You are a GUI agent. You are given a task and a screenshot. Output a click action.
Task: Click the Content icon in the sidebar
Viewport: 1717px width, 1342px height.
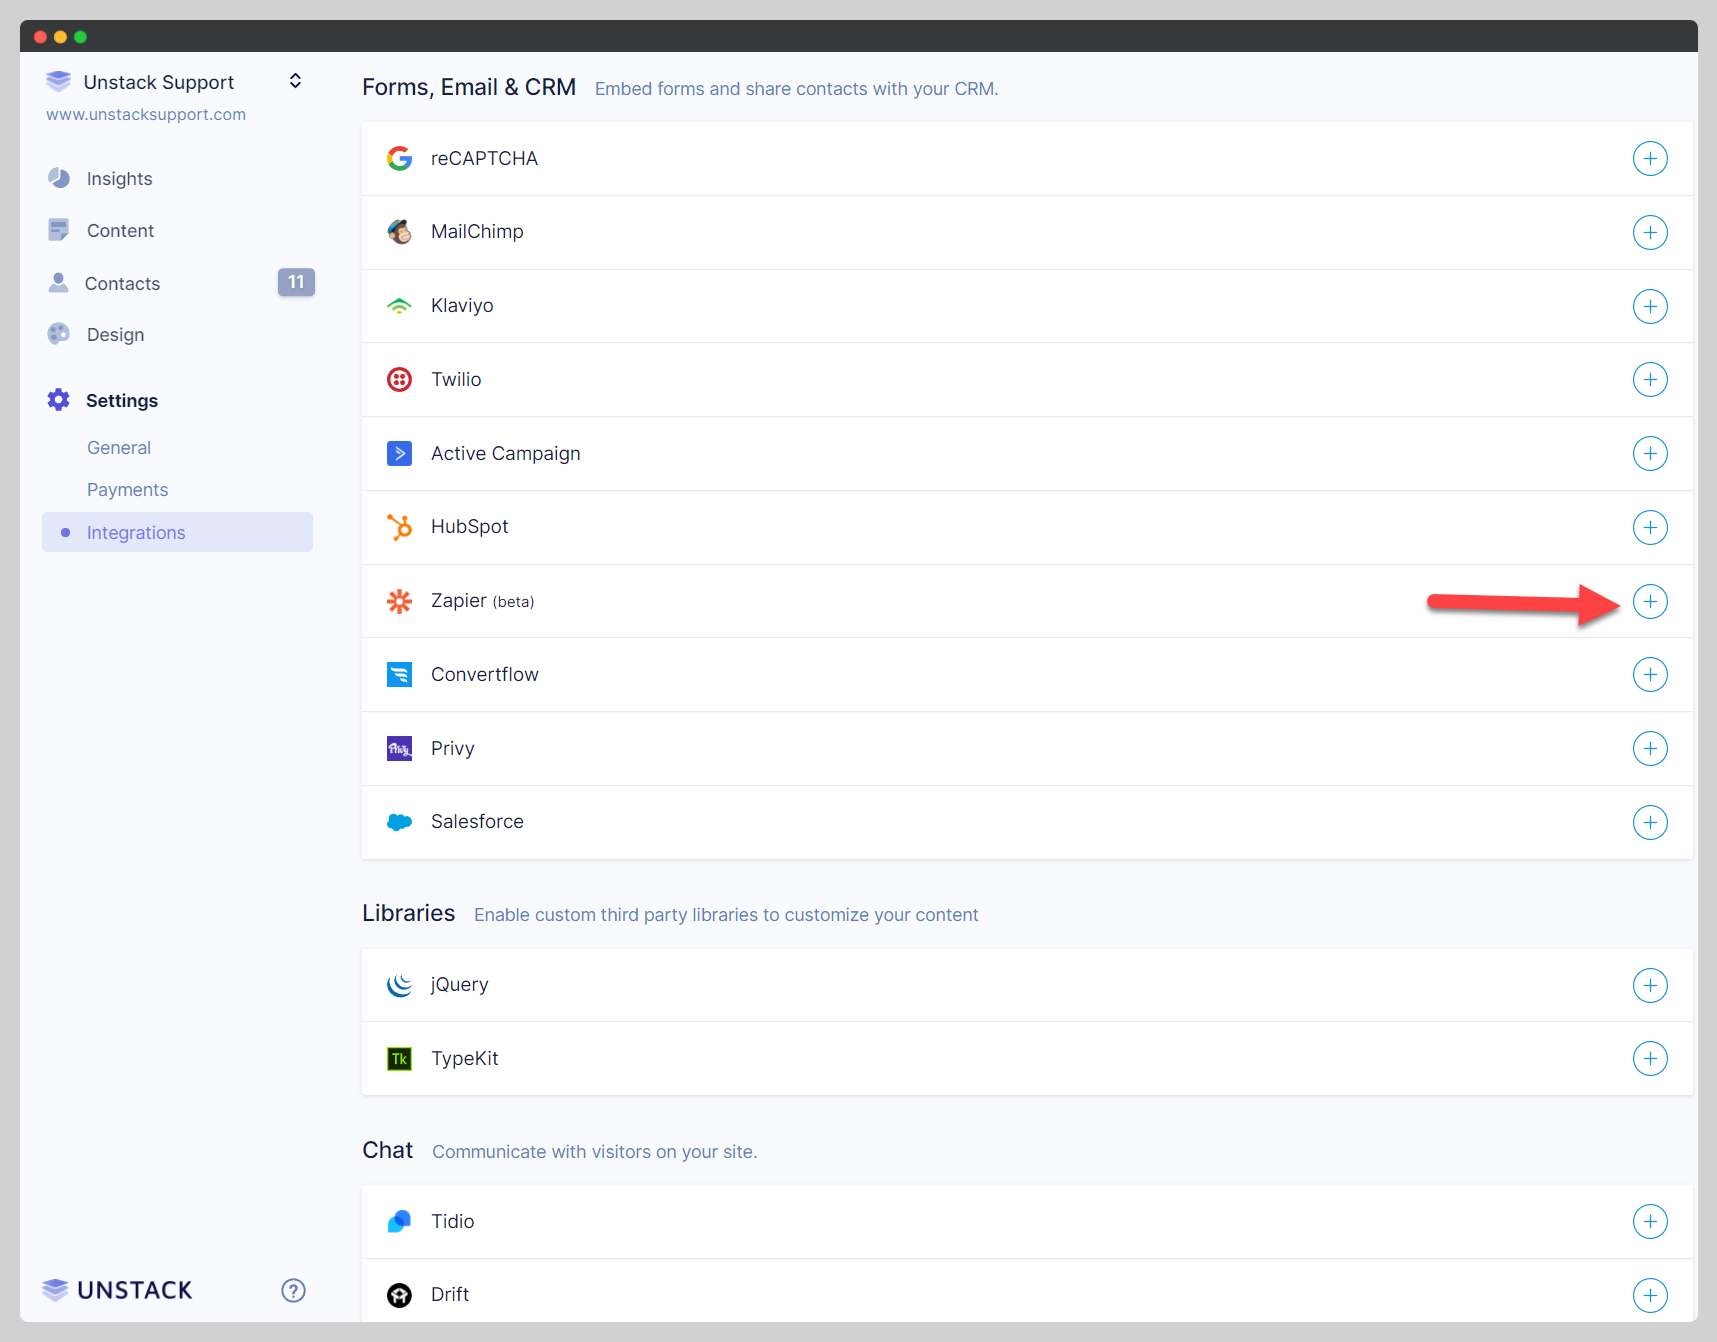[x=58, y=230]
